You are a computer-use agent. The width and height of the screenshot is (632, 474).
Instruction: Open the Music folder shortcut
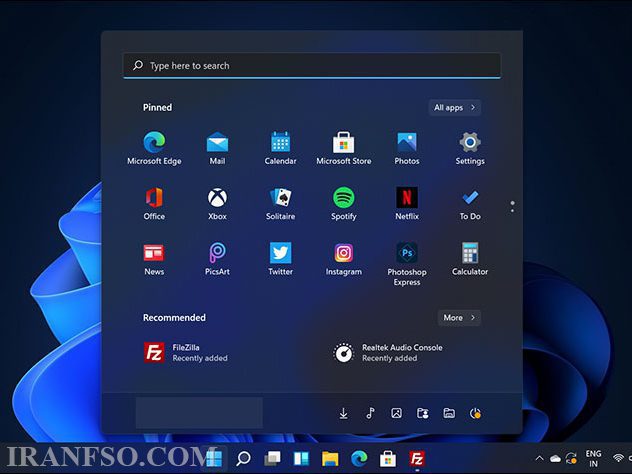click(370, 413)
